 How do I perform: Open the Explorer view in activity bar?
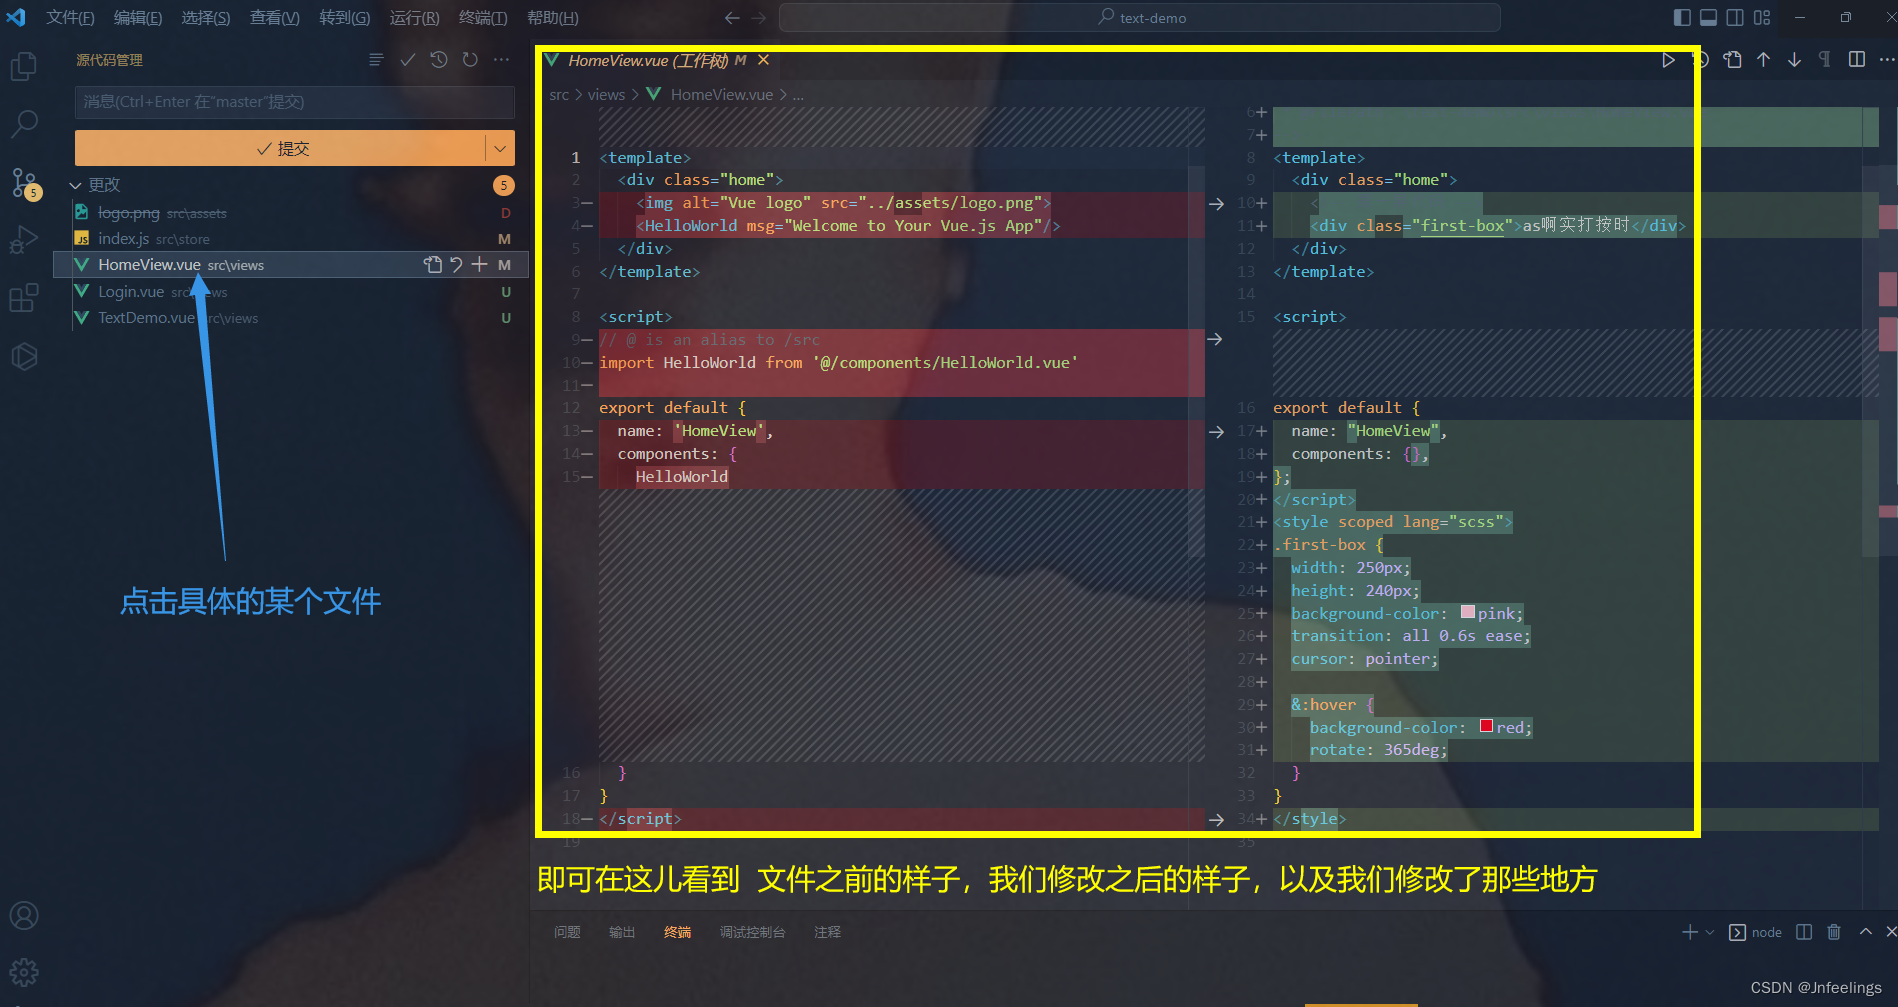point(23,67)
